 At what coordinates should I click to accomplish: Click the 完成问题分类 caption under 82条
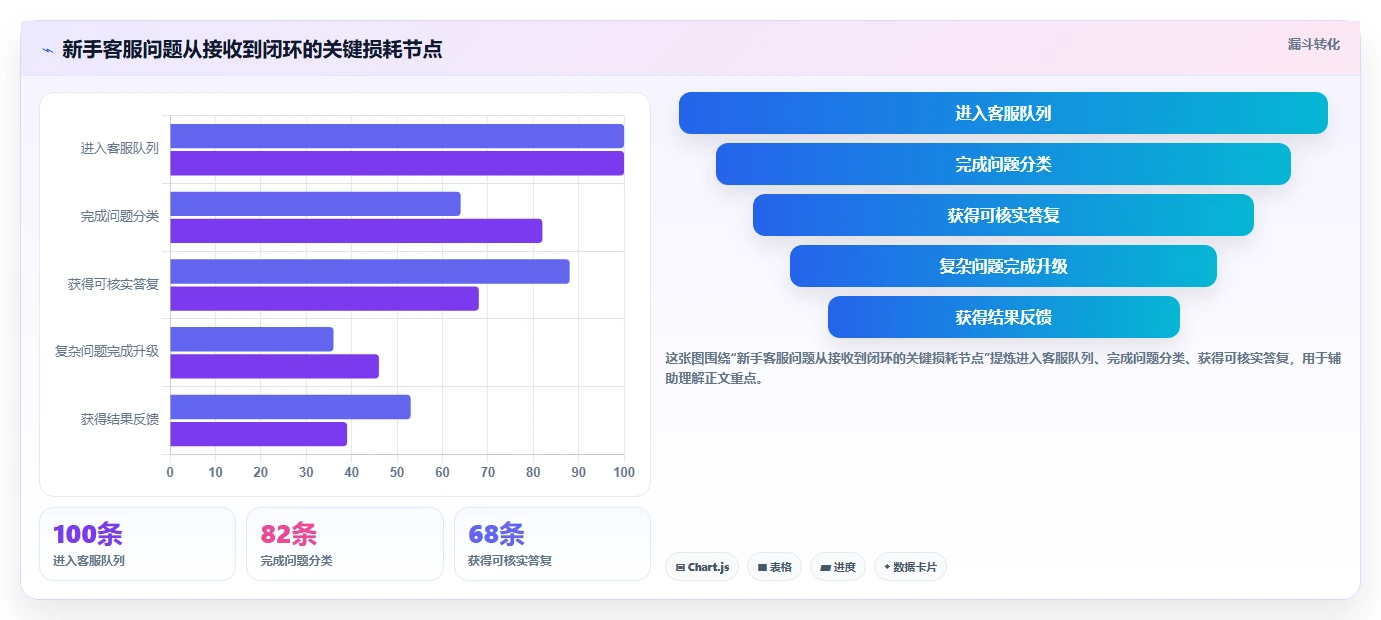(297, 561)
